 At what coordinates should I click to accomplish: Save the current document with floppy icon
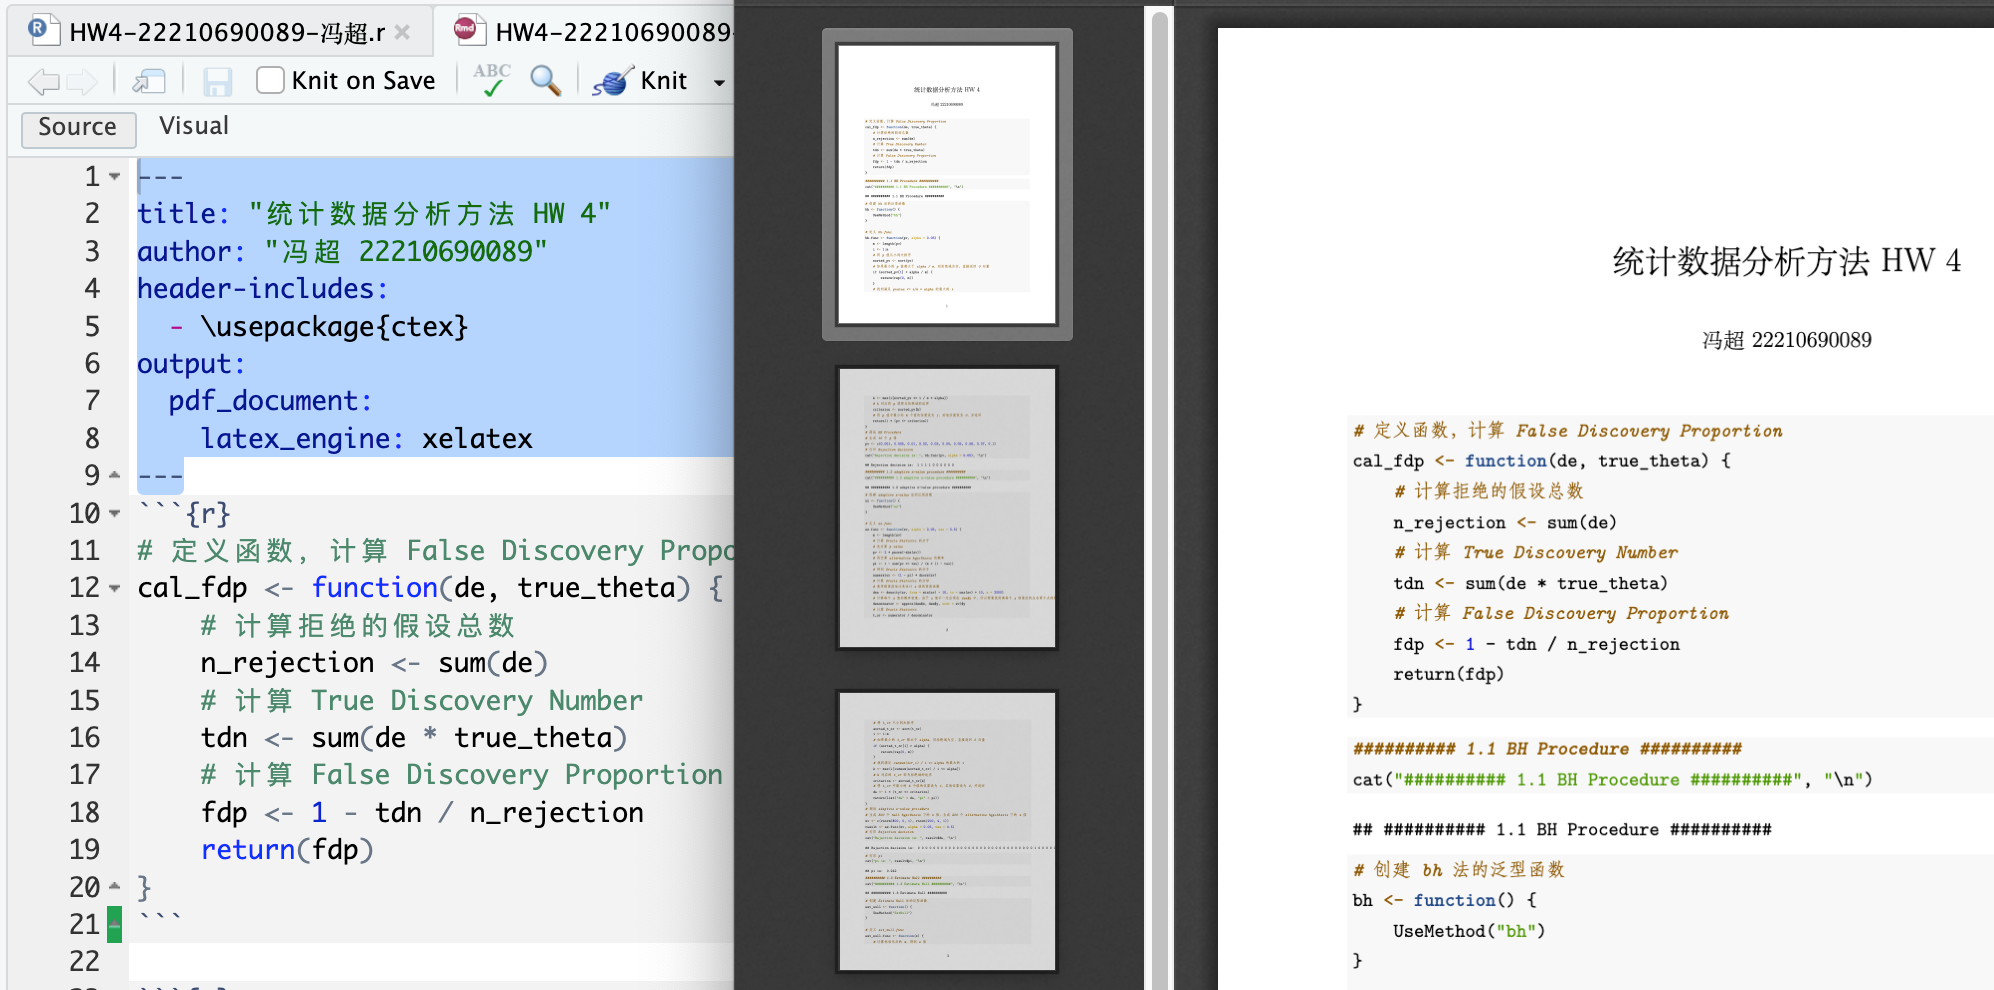(x=217, y=81)
